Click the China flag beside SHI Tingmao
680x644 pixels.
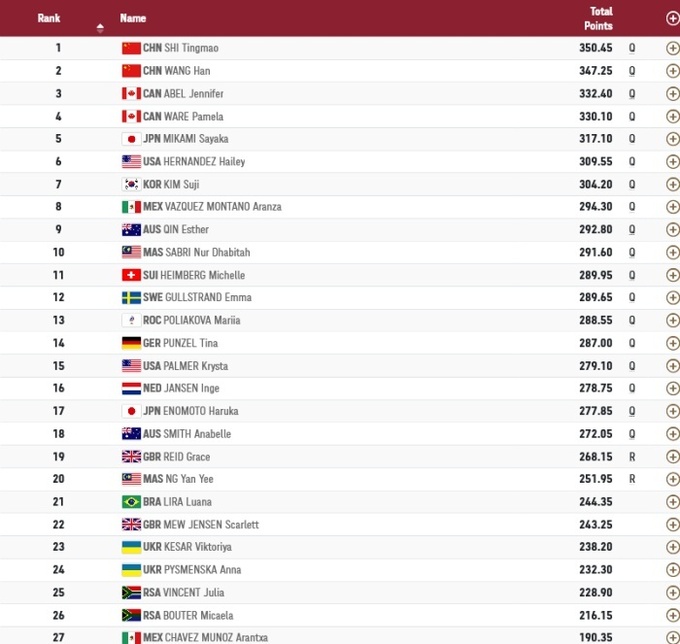tap(131, 48)
